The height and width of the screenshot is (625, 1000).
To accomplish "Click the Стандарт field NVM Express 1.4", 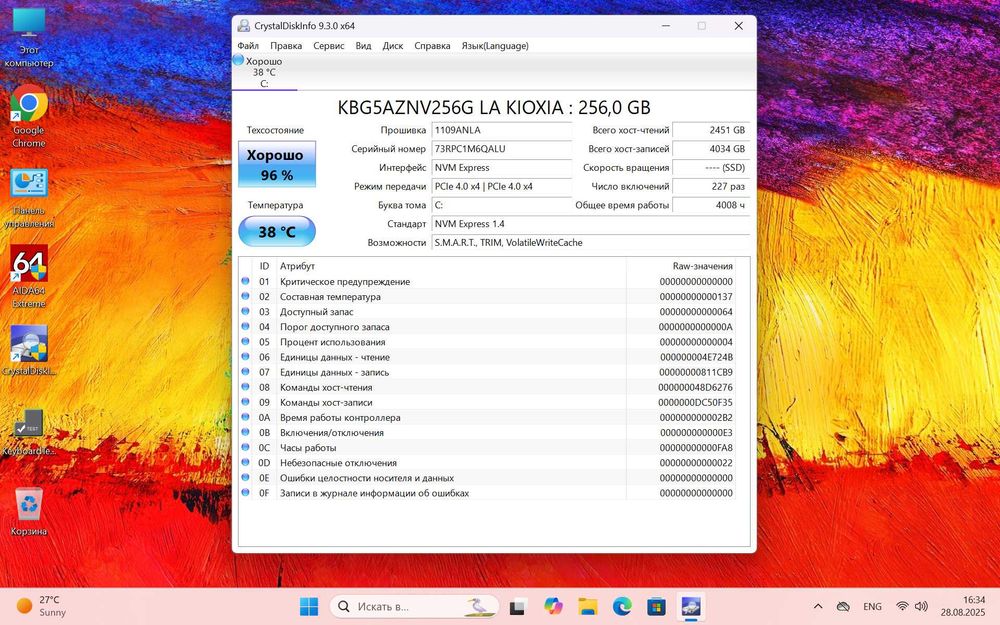I will [591, 224].
